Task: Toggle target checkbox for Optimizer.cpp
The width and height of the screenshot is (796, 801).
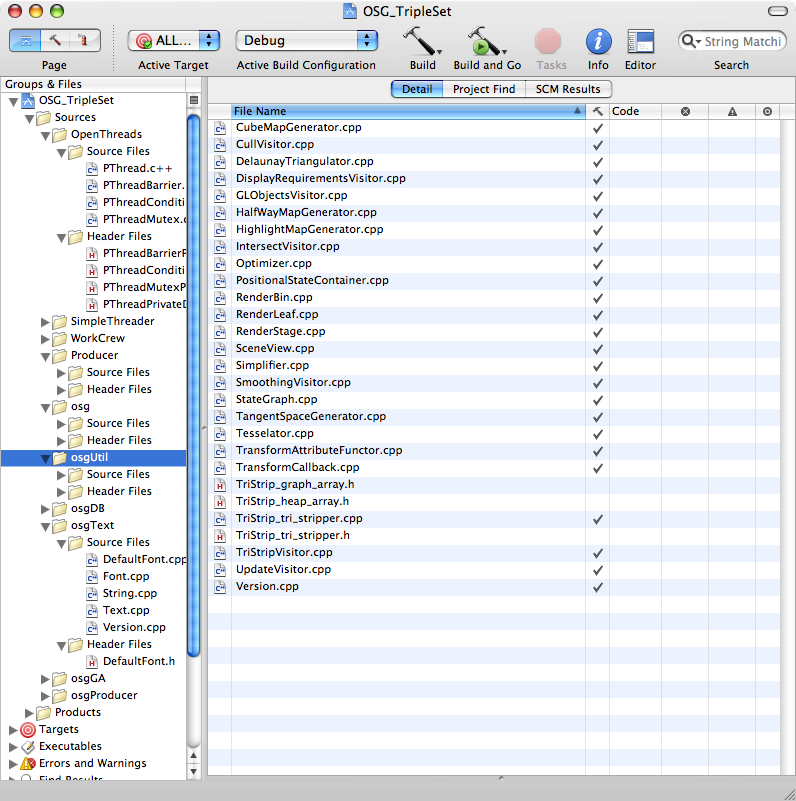Action: pos(598,264)
